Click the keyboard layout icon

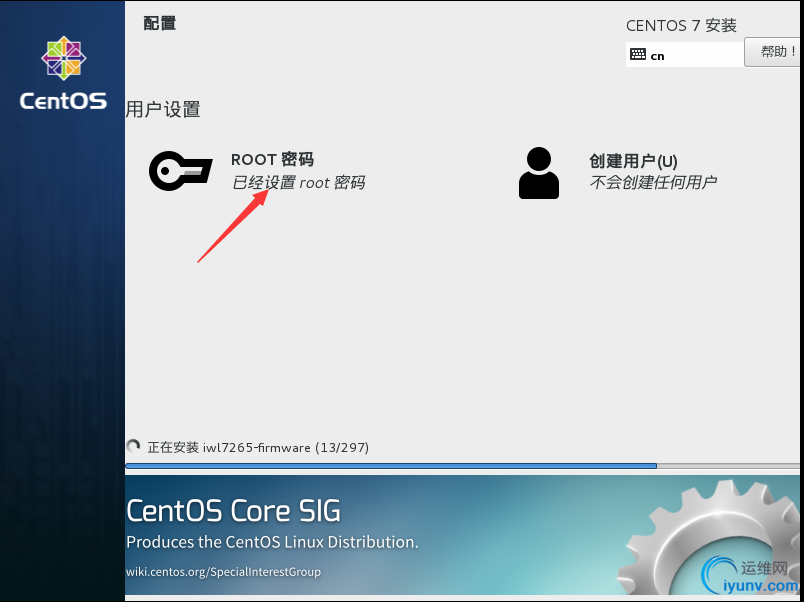coord(638,54)
